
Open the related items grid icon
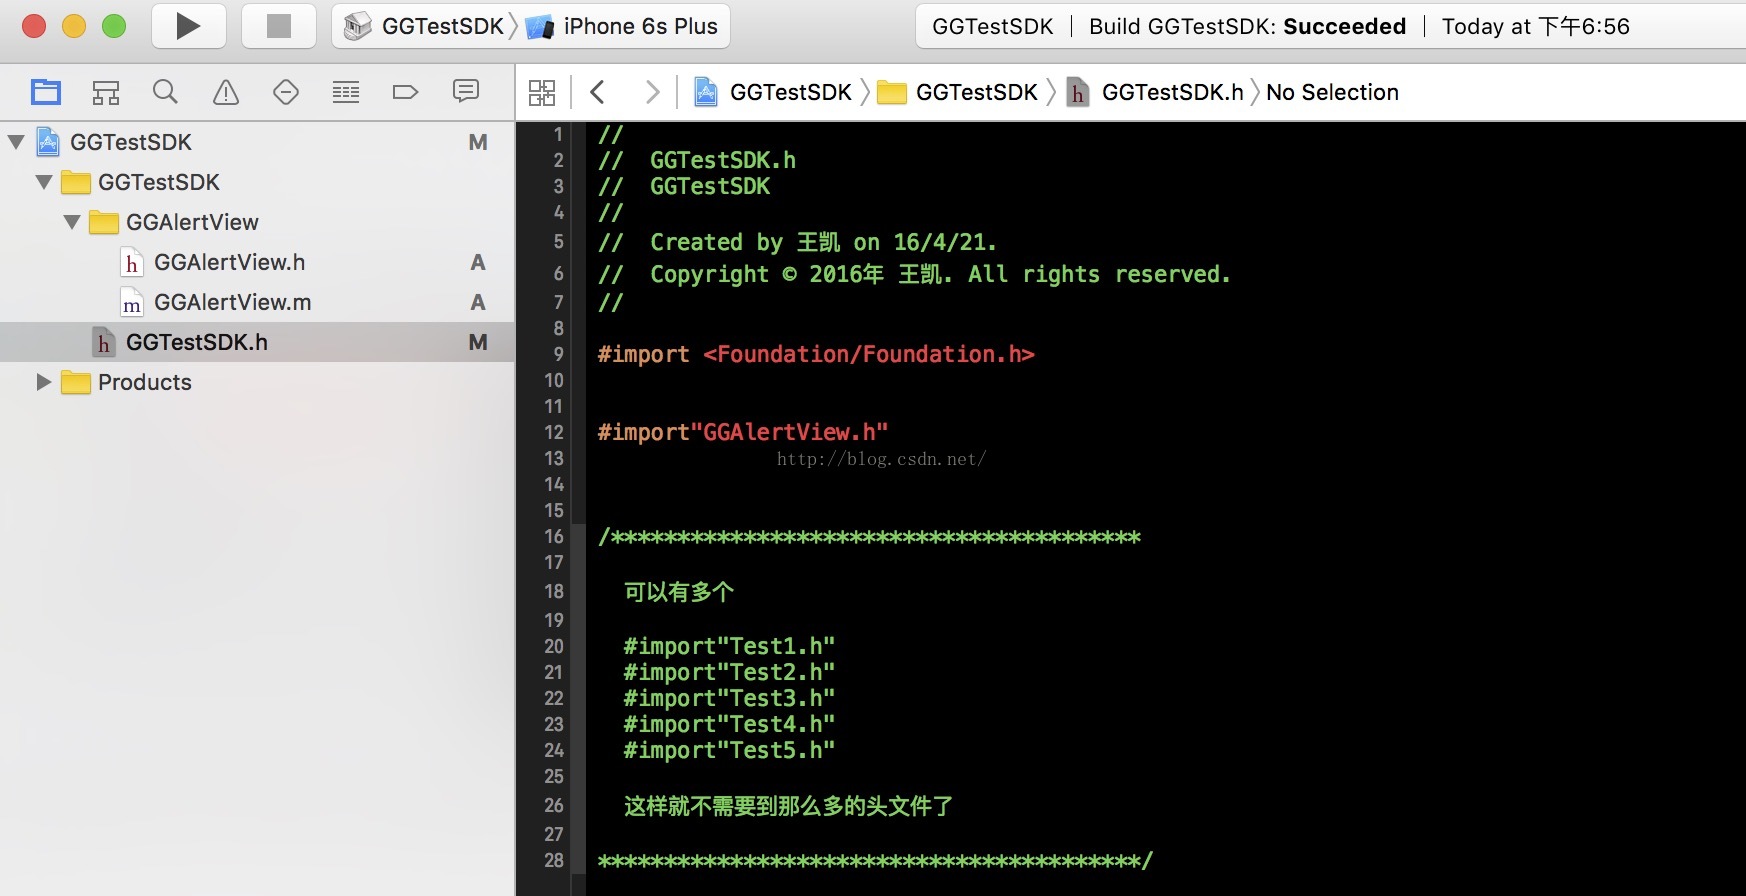point(542,93)
